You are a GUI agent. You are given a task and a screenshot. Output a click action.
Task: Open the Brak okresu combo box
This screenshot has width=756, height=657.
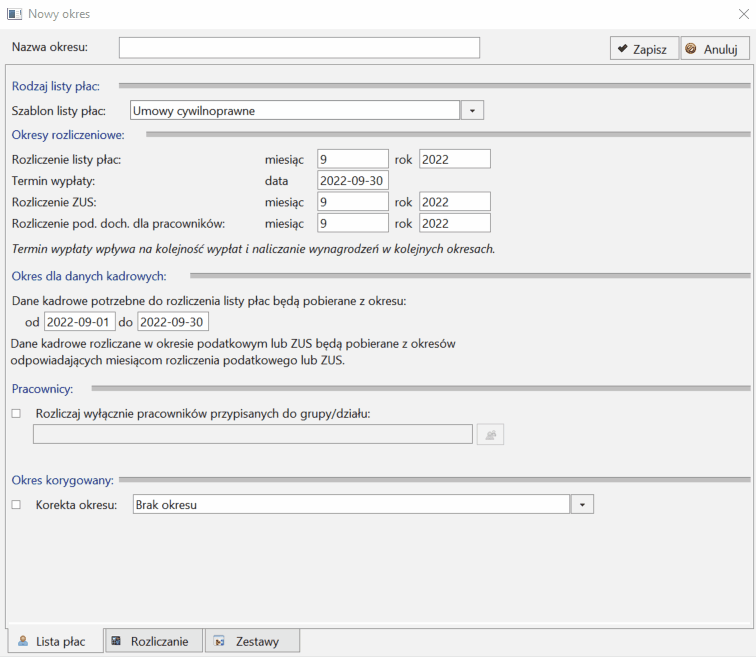pos(351,504)
